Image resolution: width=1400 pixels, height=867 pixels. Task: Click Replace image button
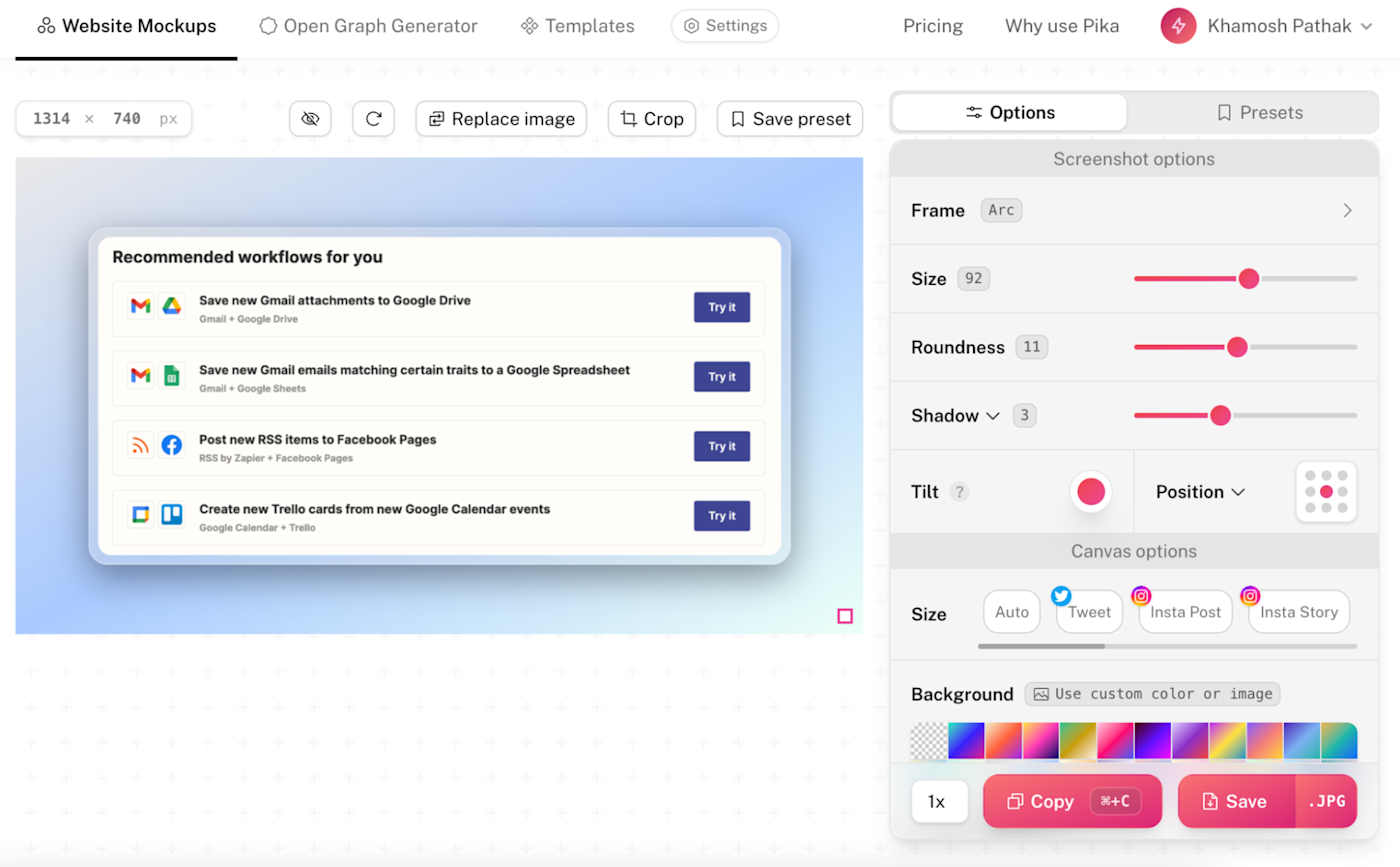[x=502, y=119]
